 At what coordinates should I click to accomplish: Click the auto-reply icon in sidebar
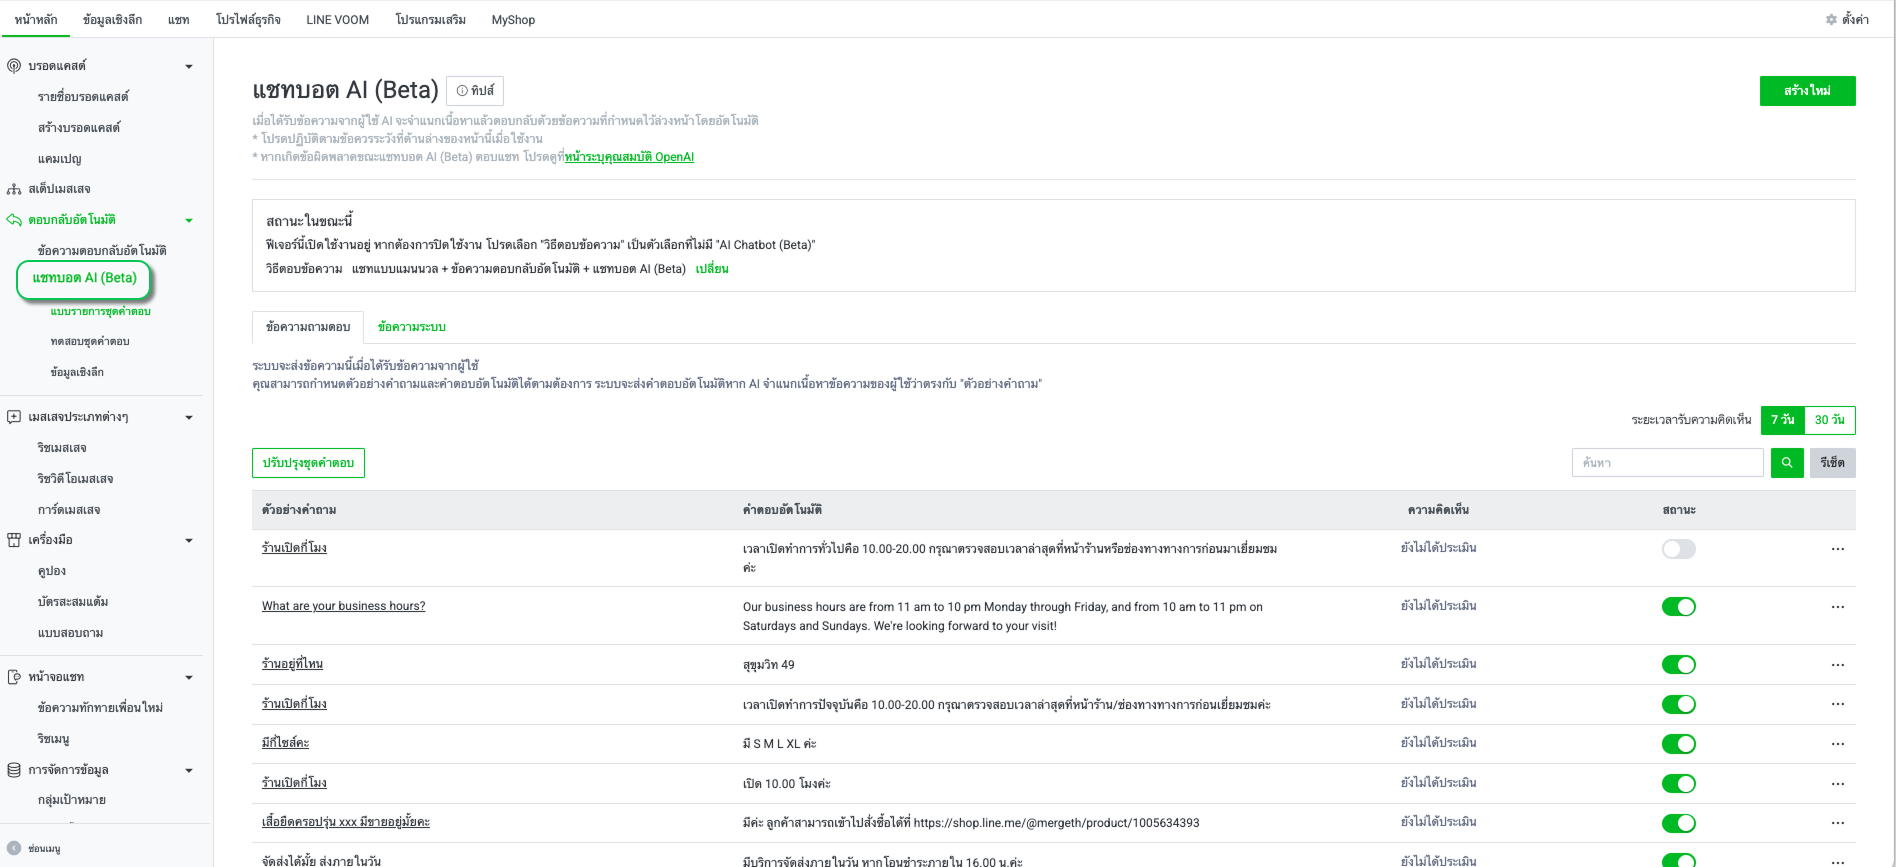[14, 220]
